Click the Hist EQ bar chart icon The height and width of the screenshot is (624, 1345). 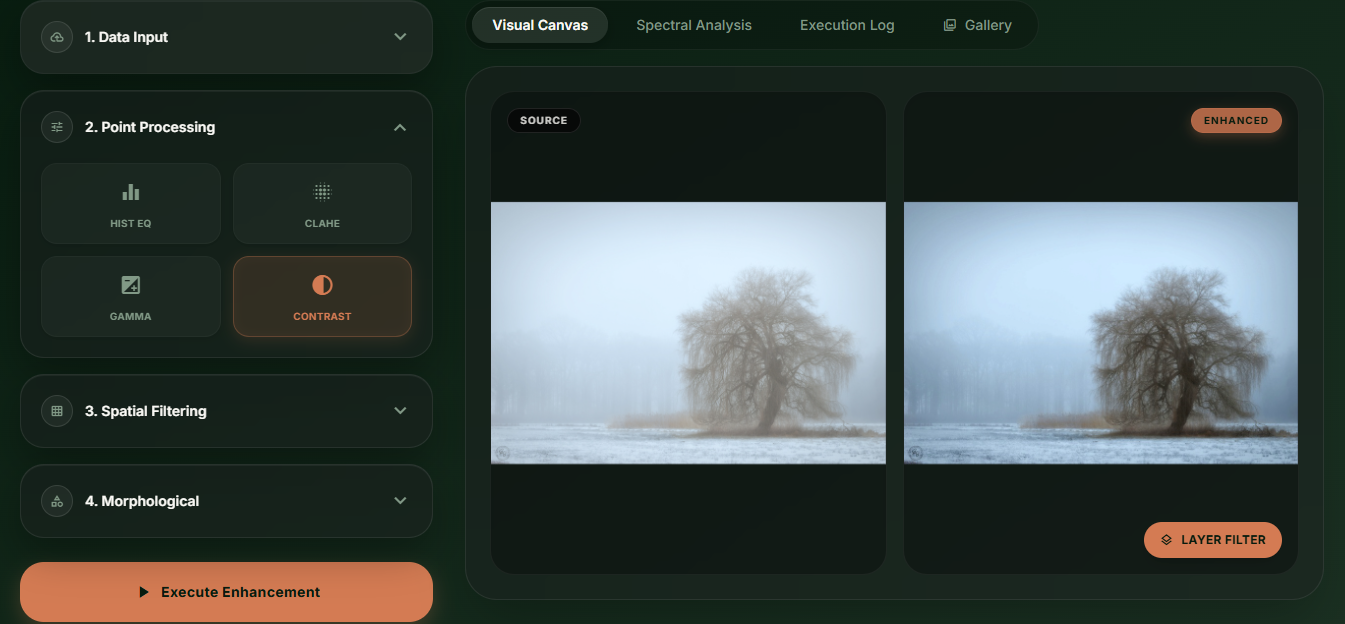[131, 192]
